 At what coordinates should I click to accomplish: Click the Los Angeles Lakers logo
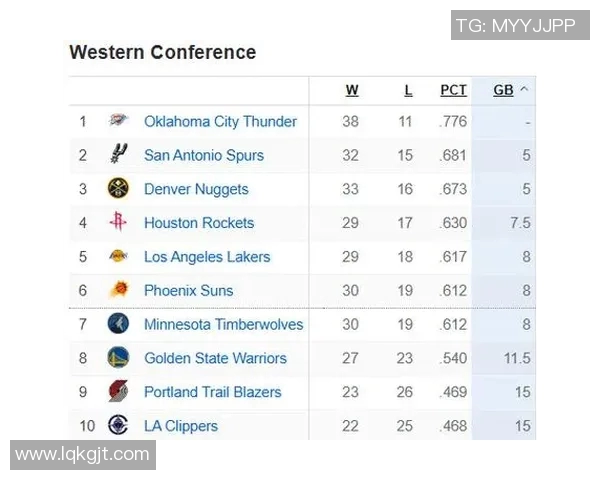118,257
